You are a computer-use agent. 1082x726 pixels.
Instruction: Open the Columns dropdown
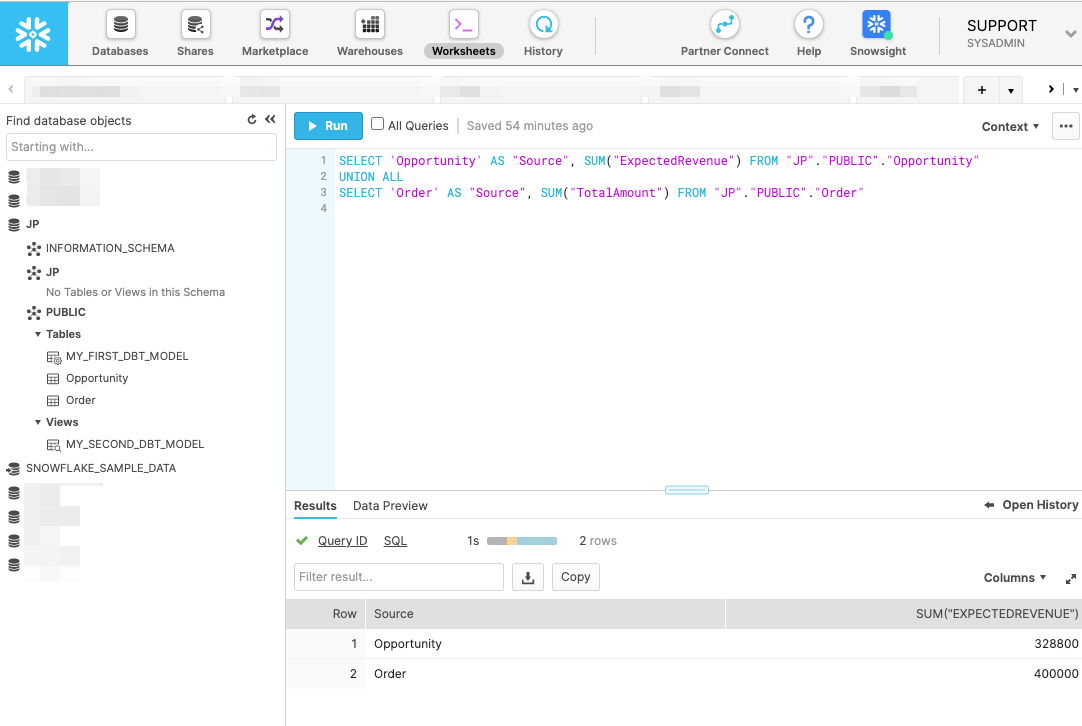click(x=1014, y=578)
